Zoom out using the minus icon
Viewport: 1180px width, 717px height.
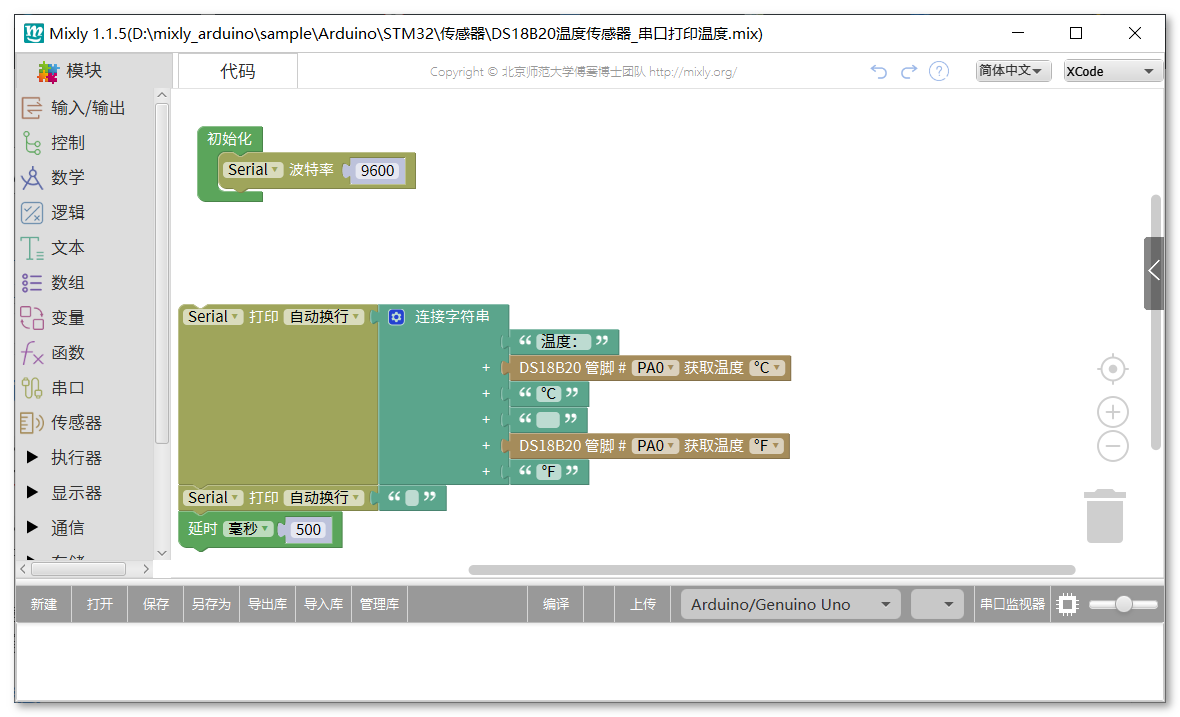coord(1112,445)
